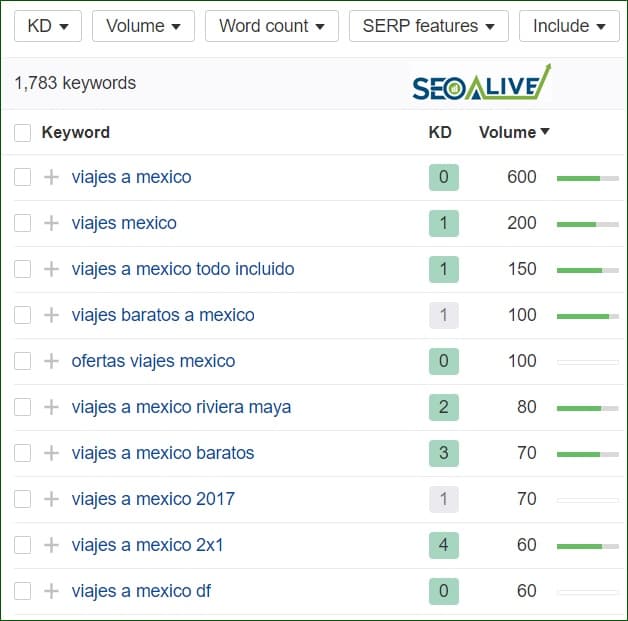Screen dimensions: 628x621
Task: Click KD badge 4 for '2x1' row
Action: point(444,545)
